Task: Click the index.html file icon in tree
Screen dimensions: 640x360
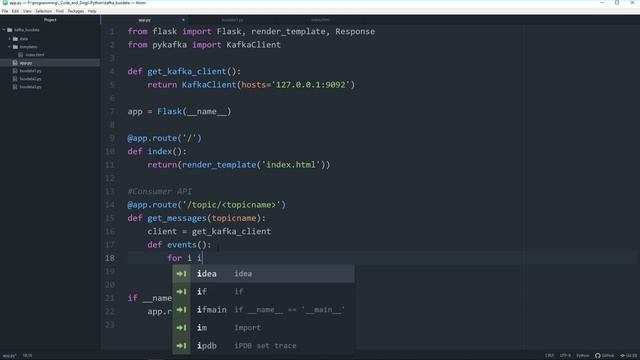Action: 21,55
